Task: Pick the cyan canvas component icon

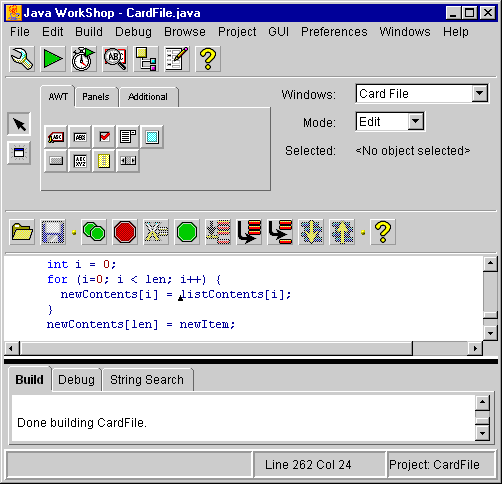Action: 152,137
